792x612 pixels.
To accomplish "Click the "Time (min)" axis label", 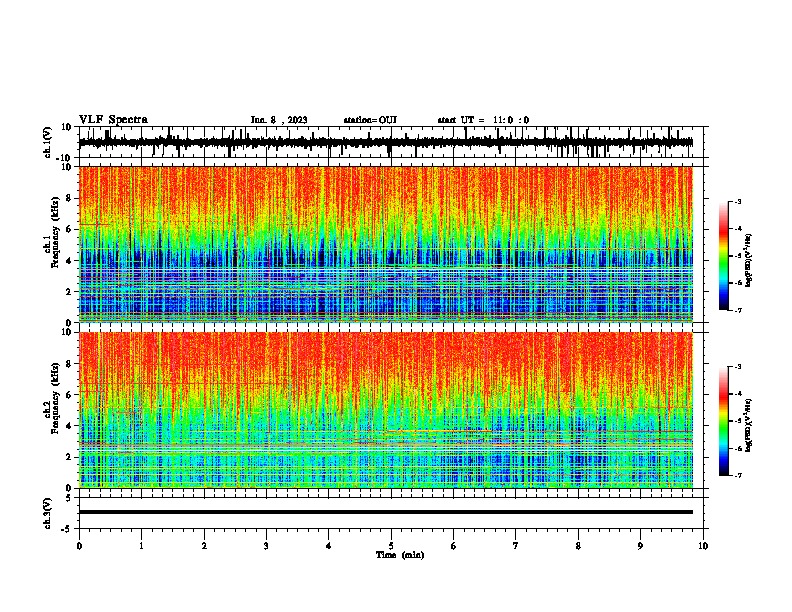I will [400, 555].
